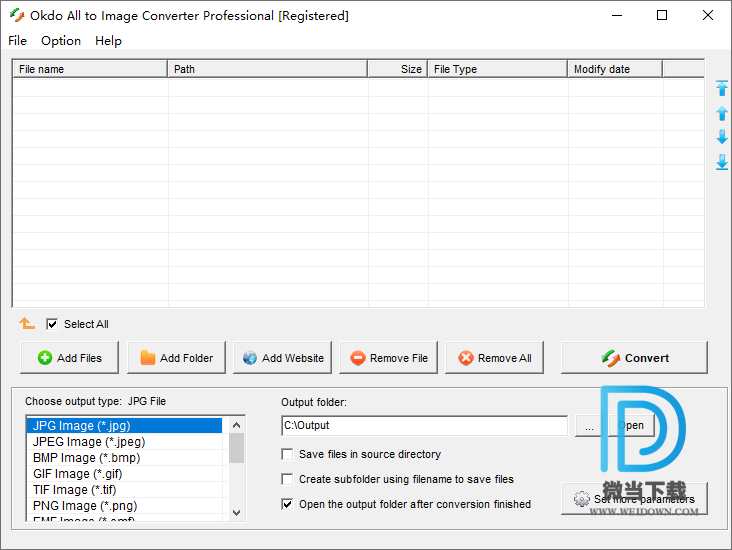The width and height of the screenshot is (732, 550).
Task: Sort list by File Type column header
Action: [498, 69]
